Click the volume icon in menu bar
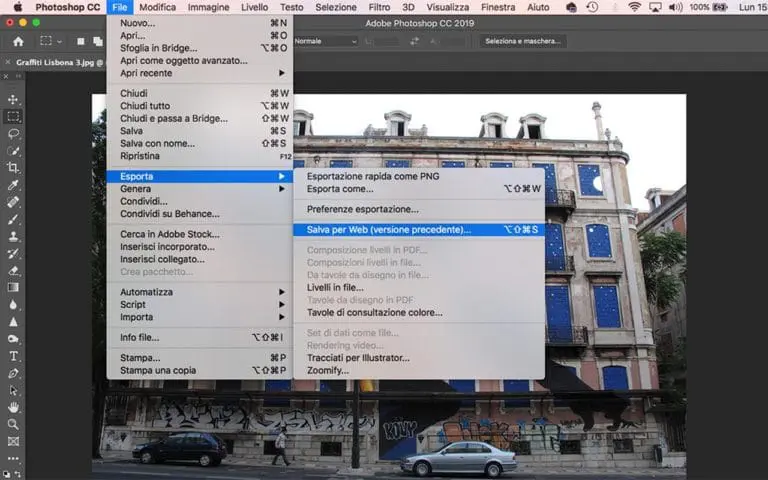Viewport: 768px width, 480px height. click(675, 7)
